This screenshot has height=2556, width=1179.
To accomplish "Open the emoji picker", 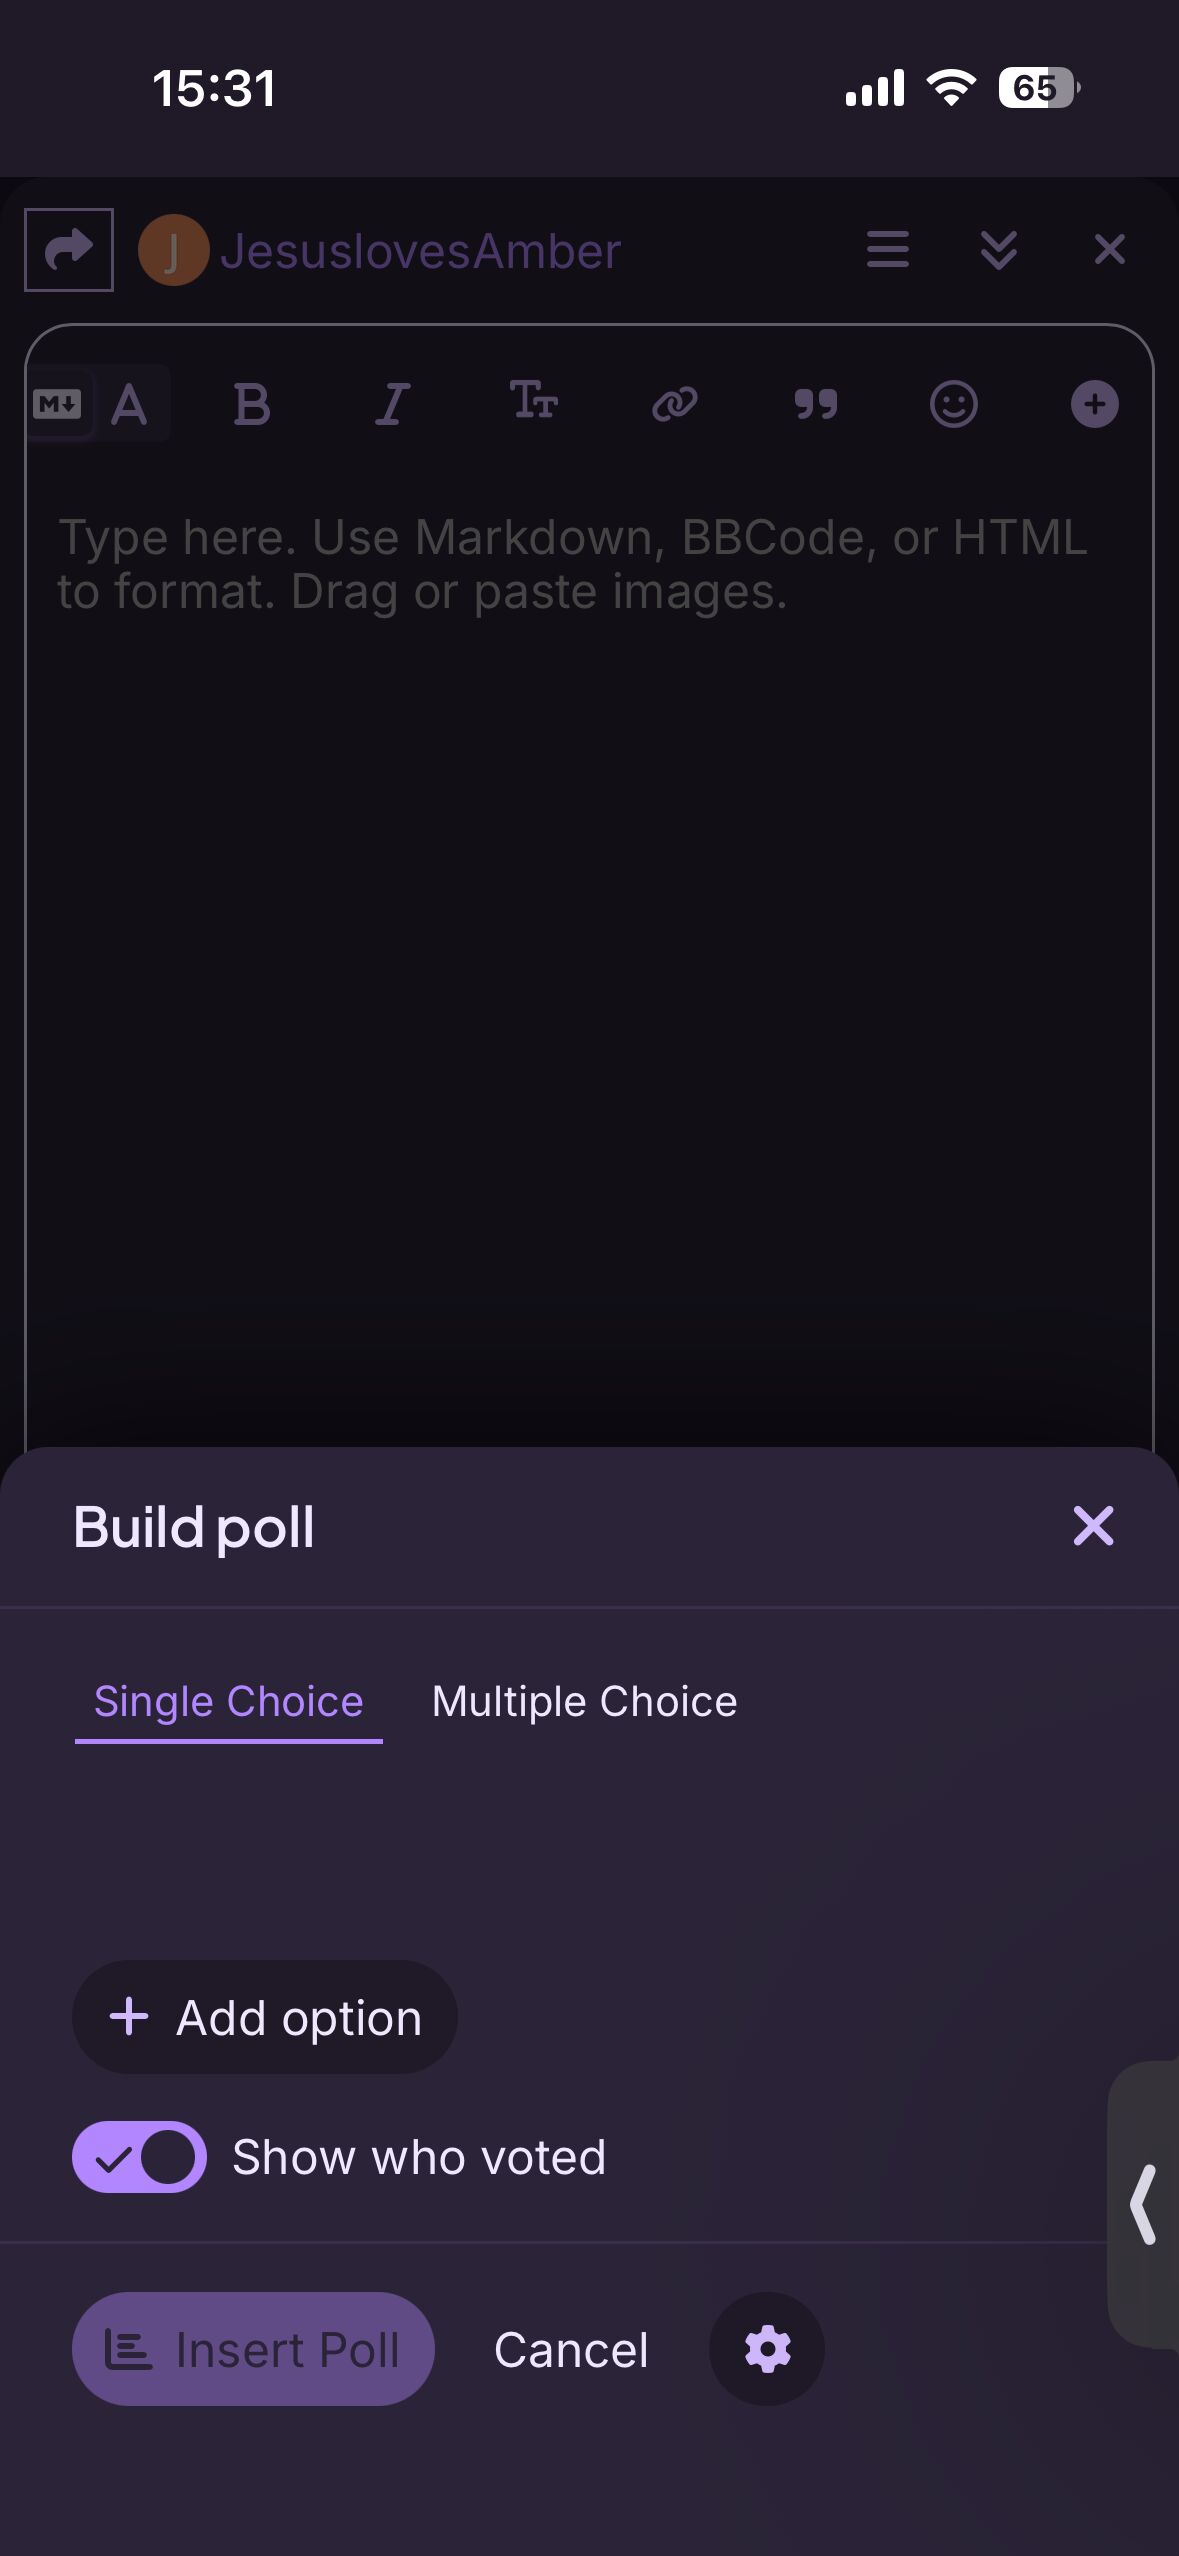I will (954, 405).
